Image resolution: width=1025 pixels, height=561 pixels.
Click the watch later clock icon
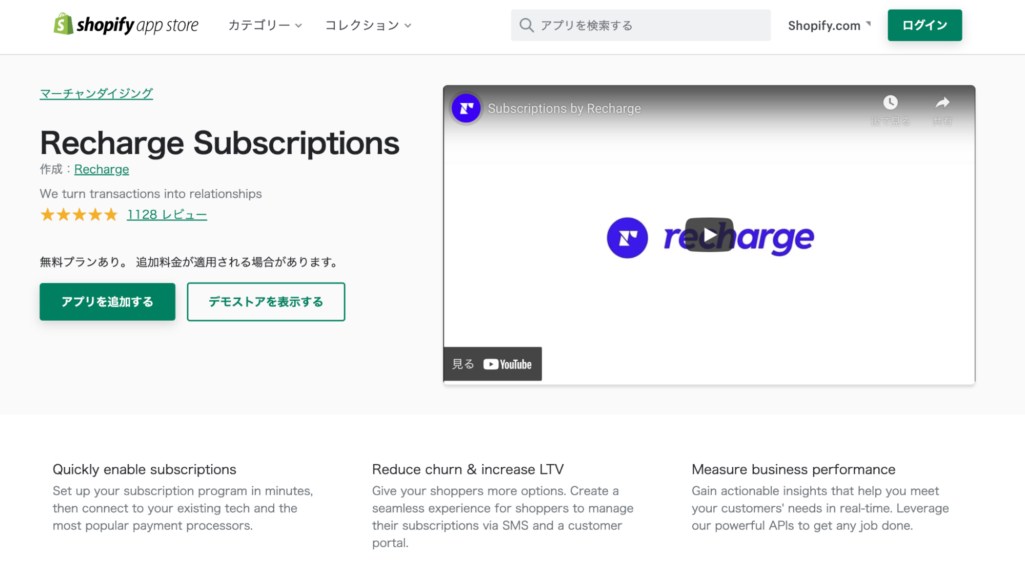coord(890,103)
